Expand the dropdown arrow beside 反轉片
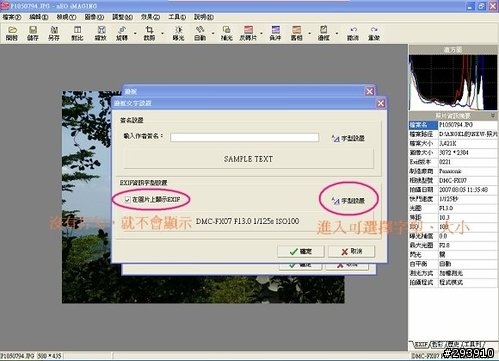Screen dimensions: 499x361 tap(261, 33)
